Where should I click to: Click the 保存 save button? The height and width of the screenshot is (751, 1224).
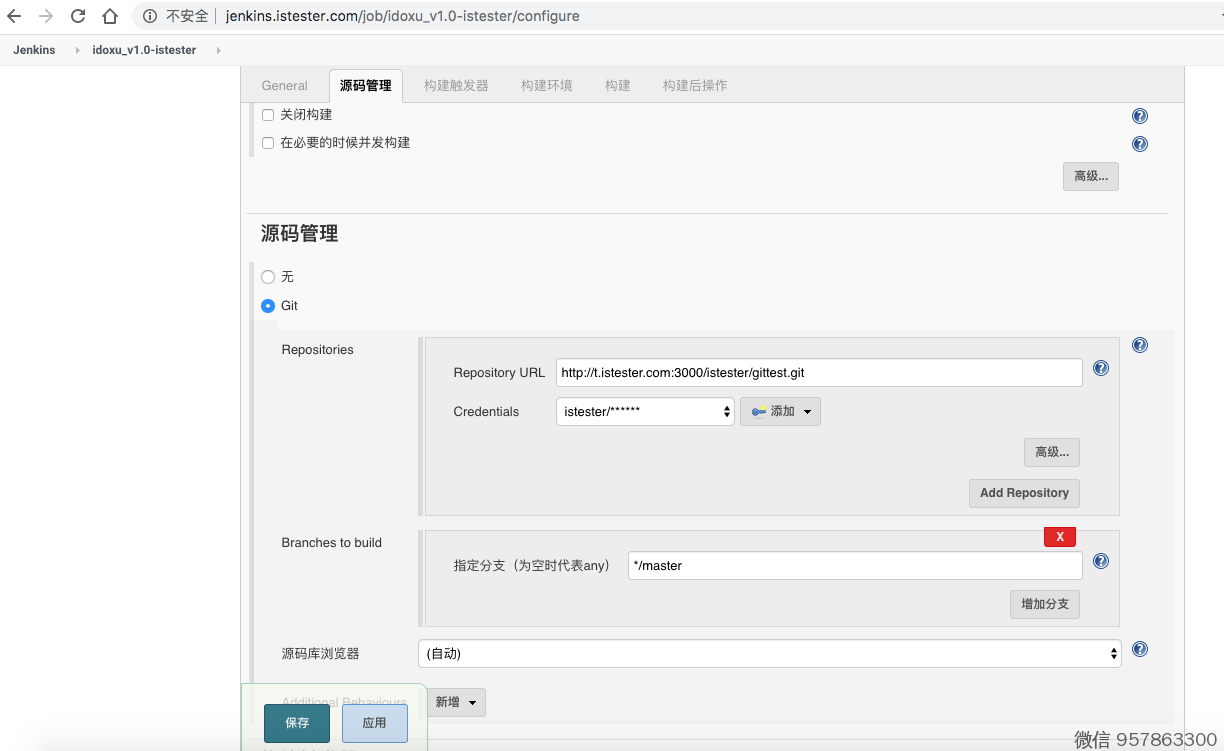(297, 723)
